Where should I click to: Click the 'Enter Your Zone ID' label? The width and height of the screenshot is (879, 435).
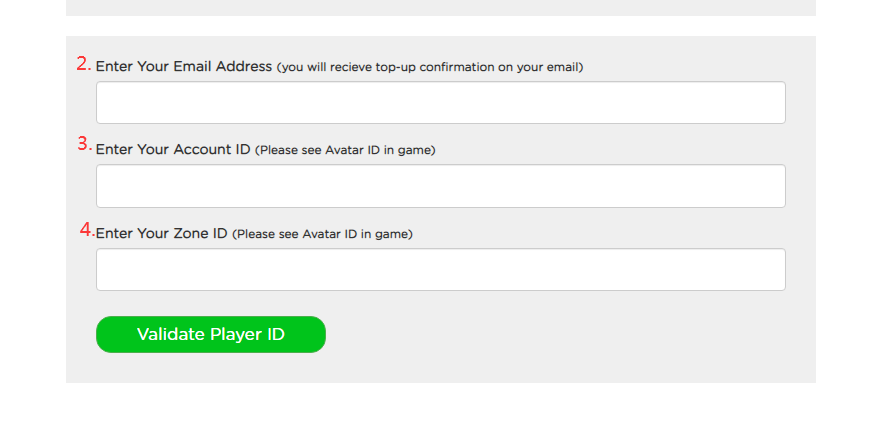[161, 233]
